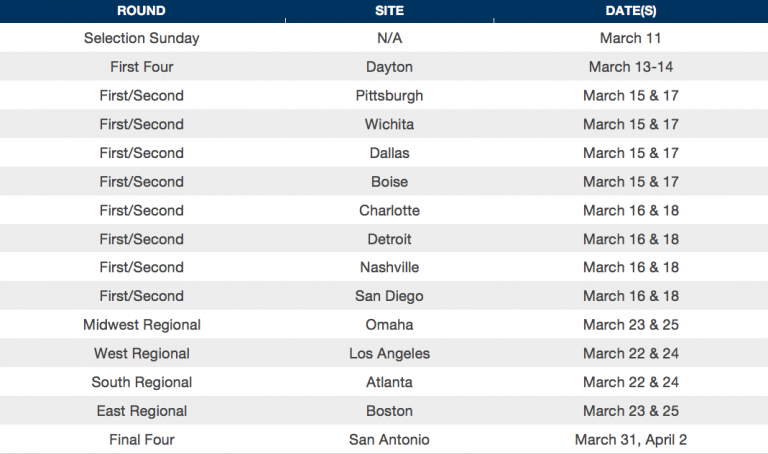The height and width of the screenshot is (454, 768).
Task: Select the Wichita site entry
Action: [x=389, y=124]
